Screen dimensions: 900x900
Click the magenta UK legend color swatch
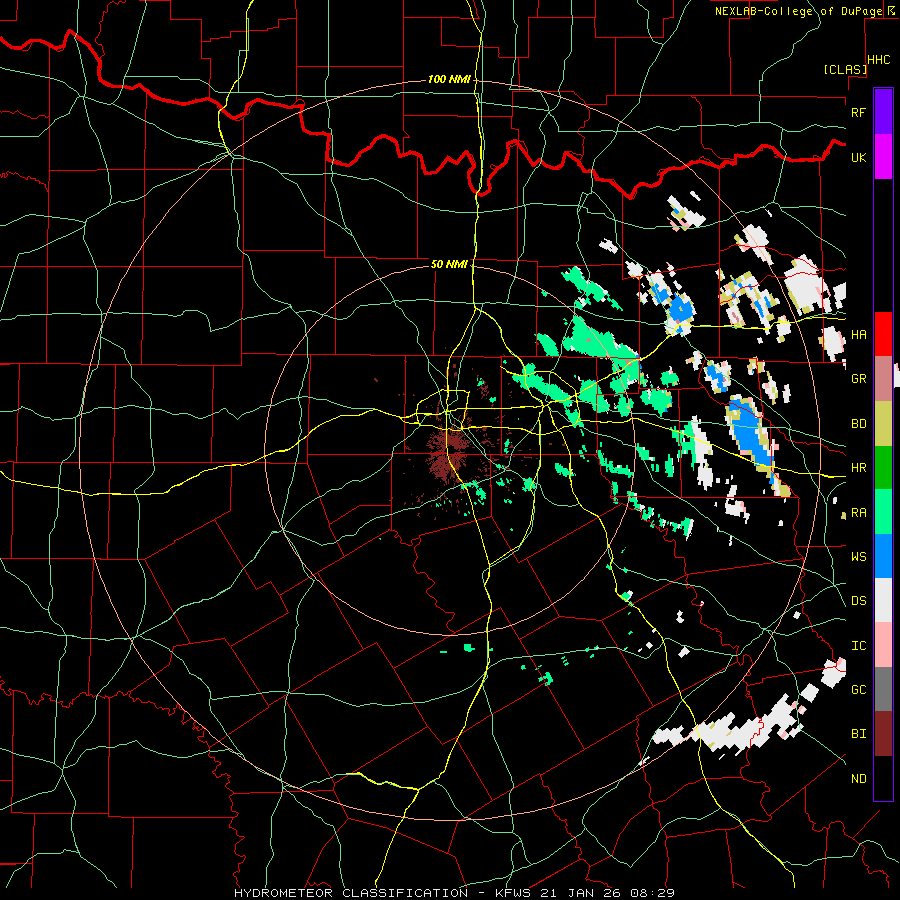pyautogui.click(x=883, y=157)
